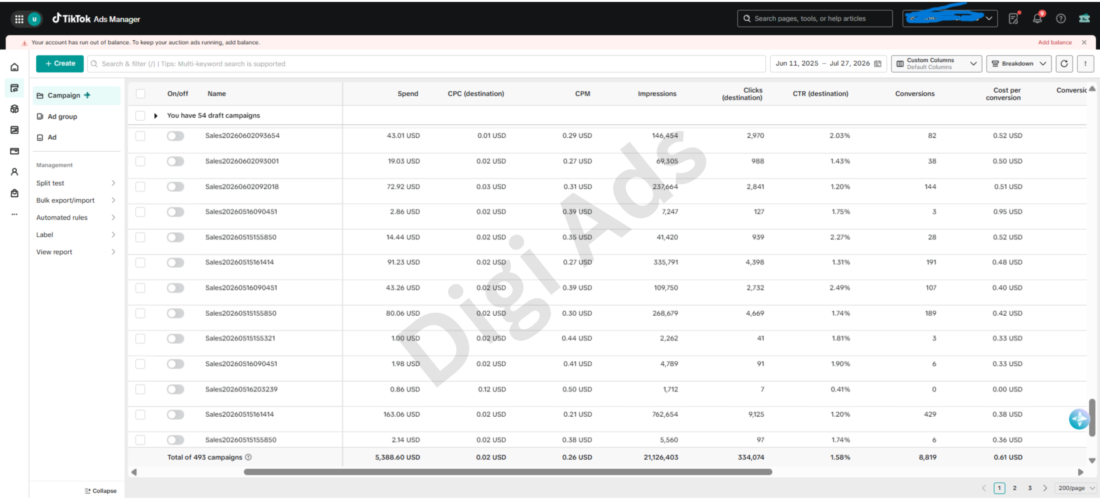Viewport: 1100px width, 500px height.
Task: Open the help question mark icon
Action: coord(1061,19)
